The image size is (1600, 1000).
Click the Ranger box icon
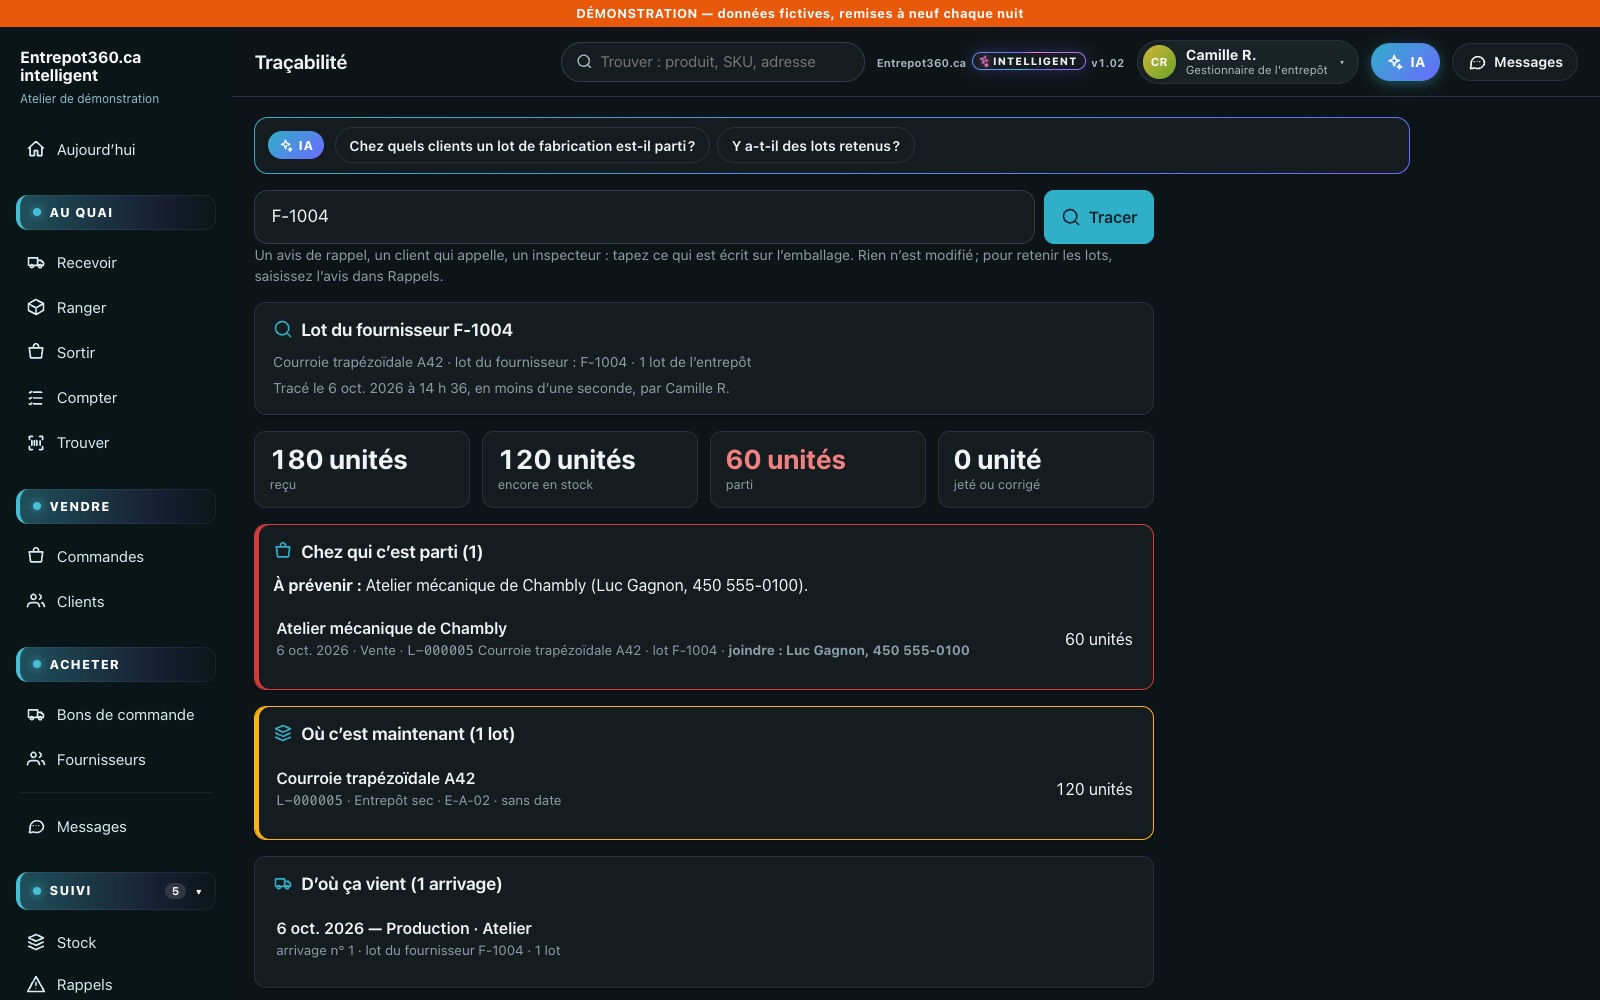(36, 308)
